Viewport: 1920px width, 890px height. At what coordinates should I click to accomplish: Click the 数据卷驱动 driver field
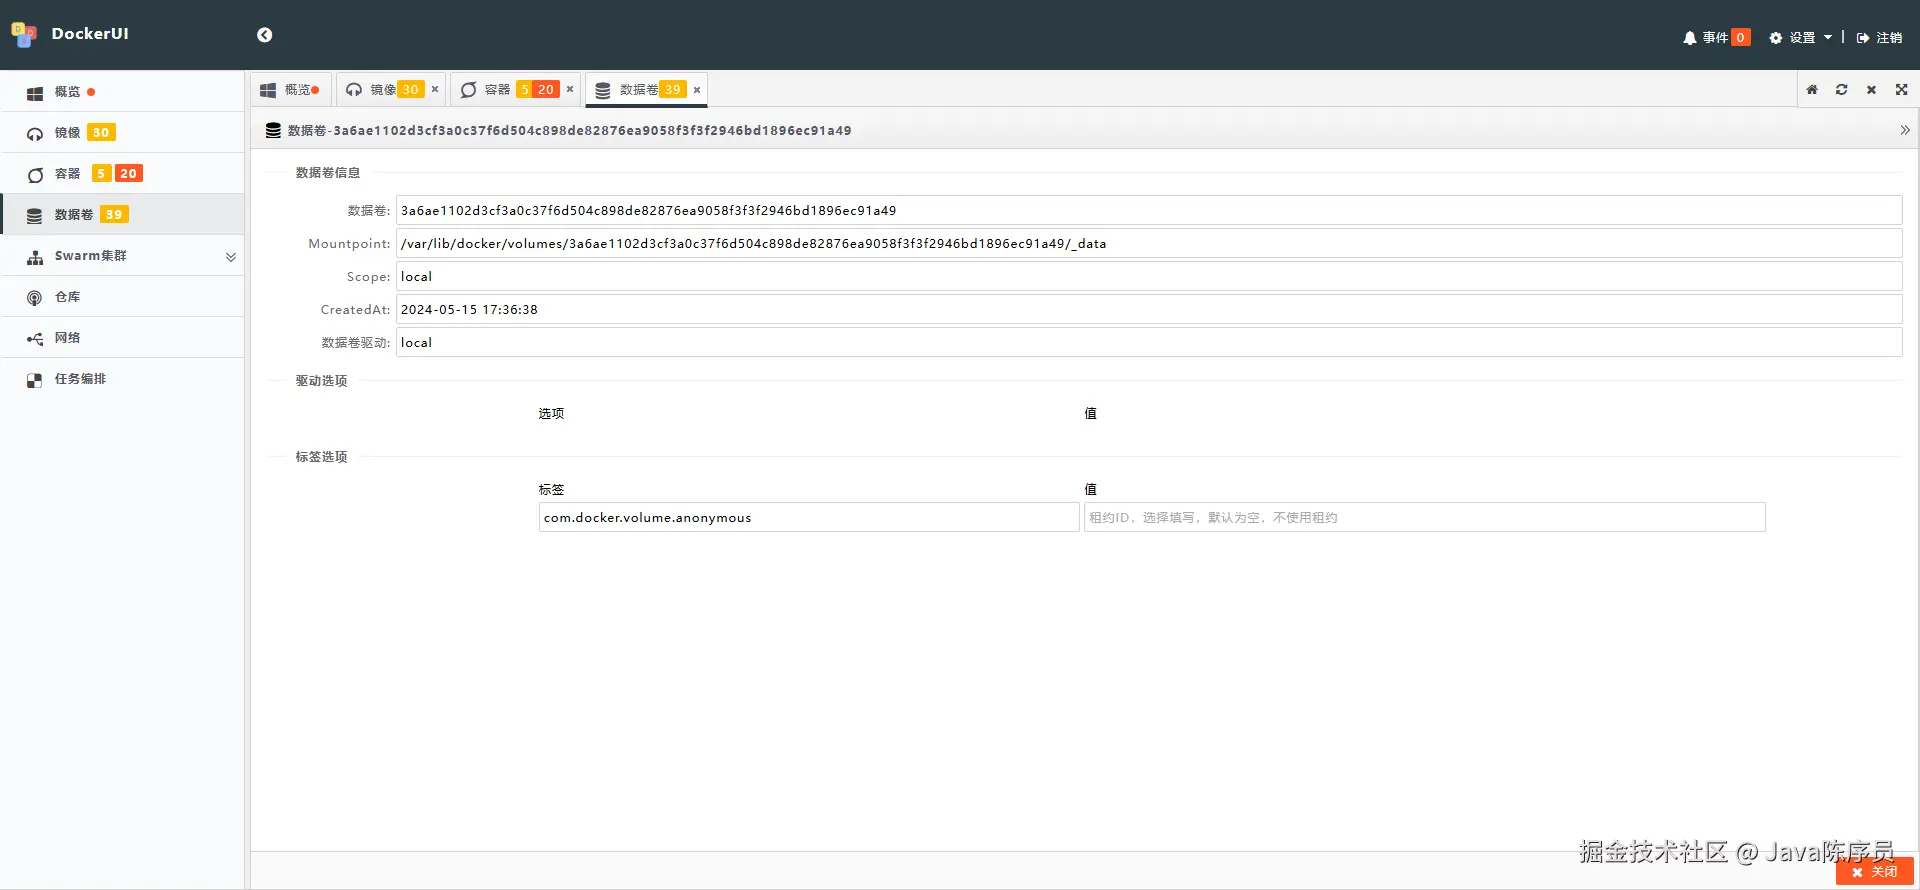pyautogui.click(x=1149, y=343)
